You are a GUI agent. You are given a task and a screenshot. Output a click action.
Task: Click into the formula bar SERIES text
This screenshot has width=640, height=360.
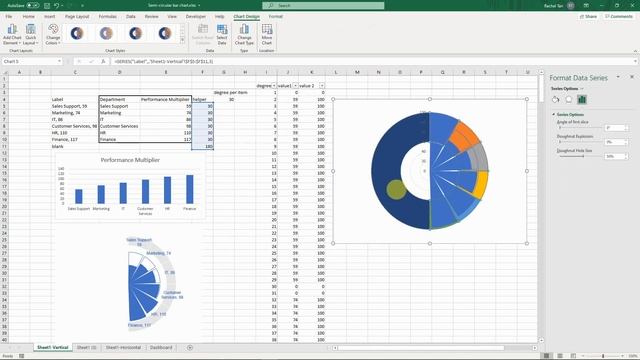[163, 61]
